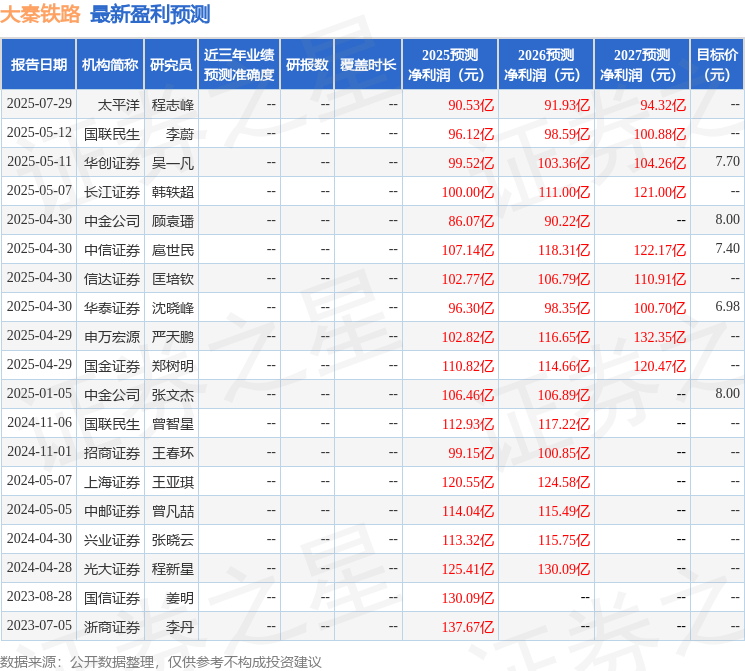Click the 96.12亿 profit value

point(471,134)
